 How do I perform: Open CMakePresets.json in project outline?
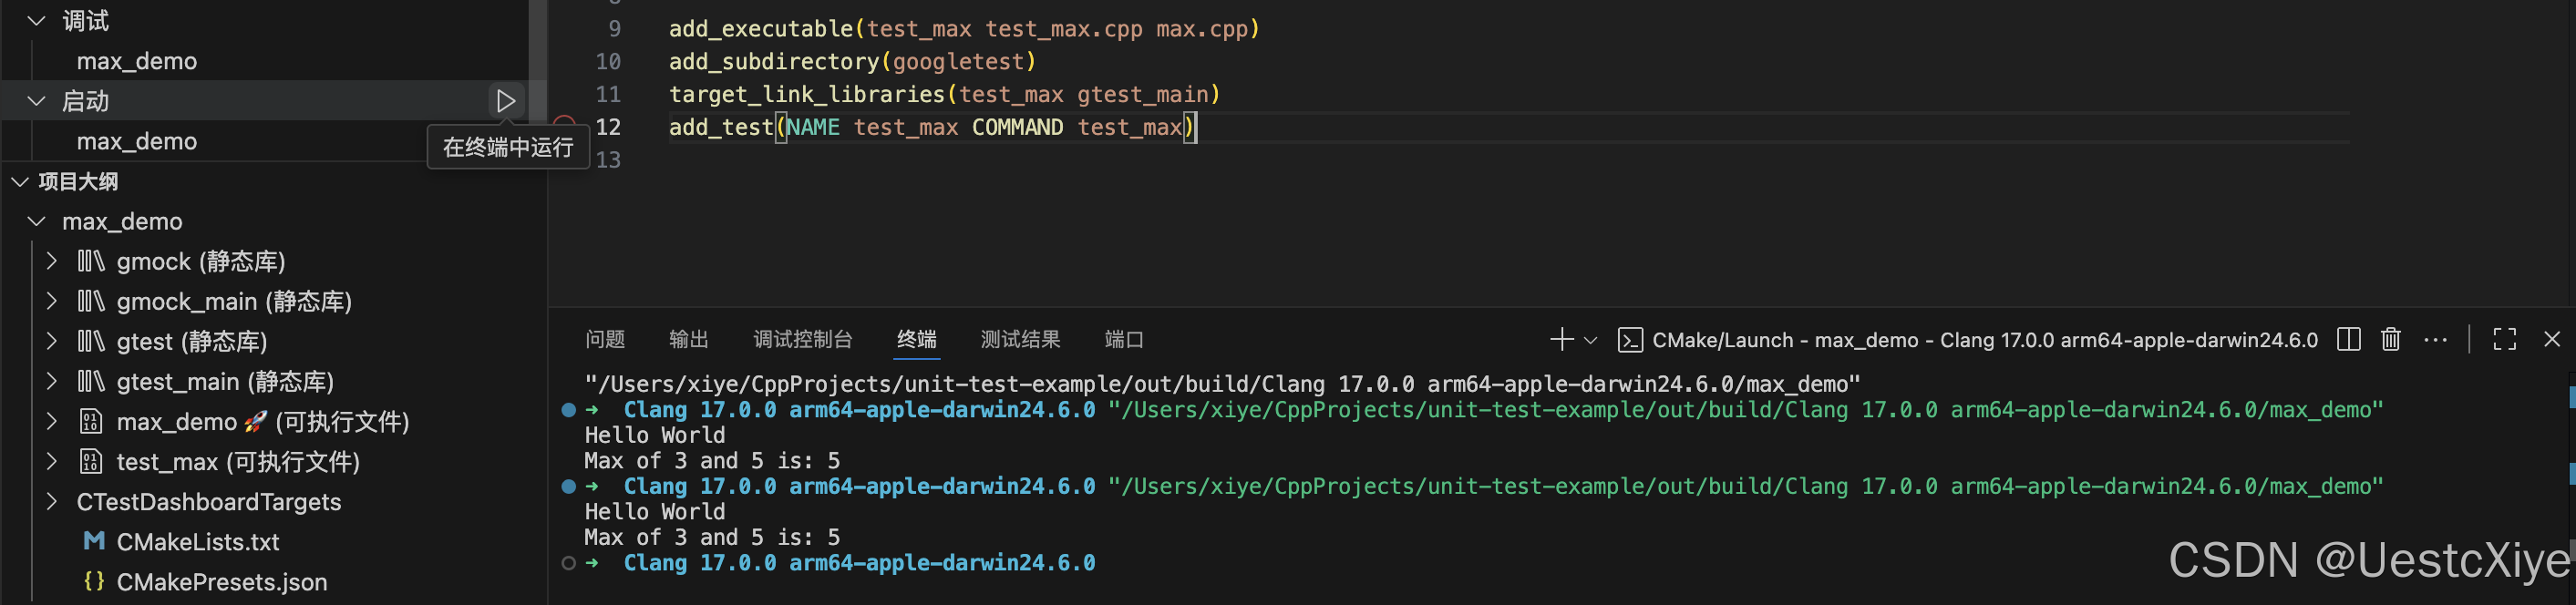point(222,582)
